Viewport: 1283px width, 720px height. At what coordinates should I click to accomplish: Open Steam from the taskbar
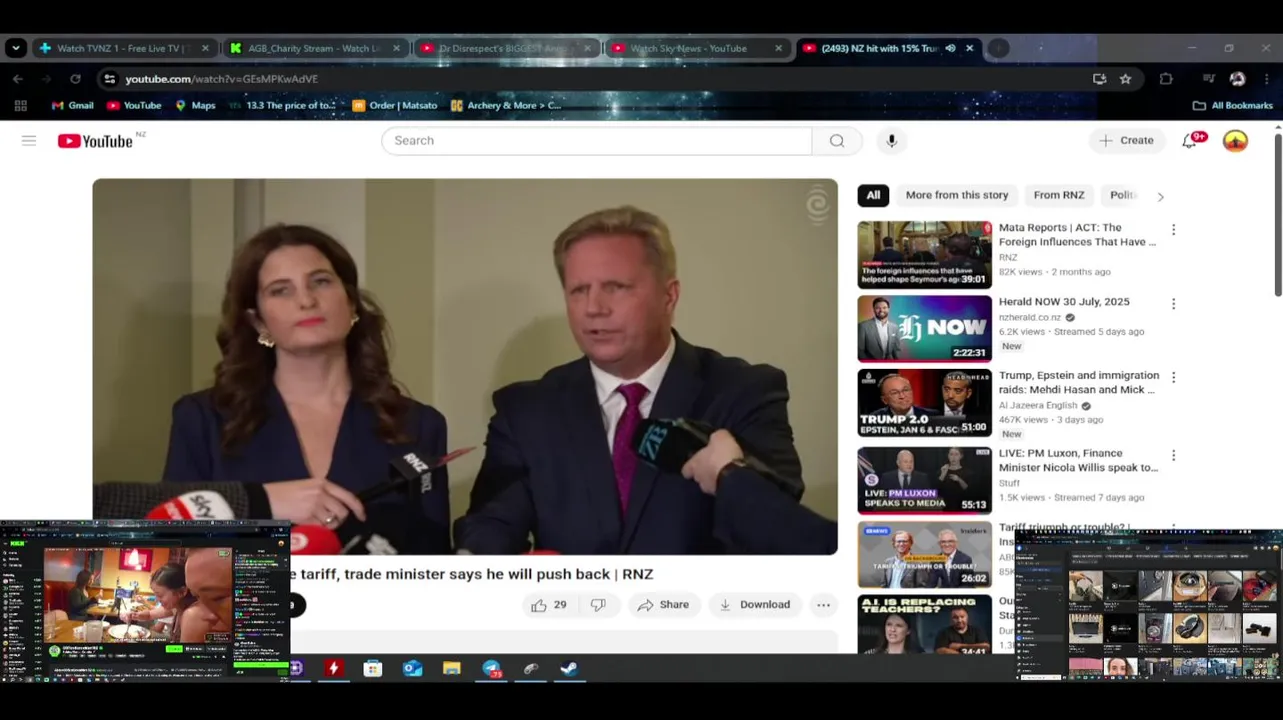click(569, 668)
